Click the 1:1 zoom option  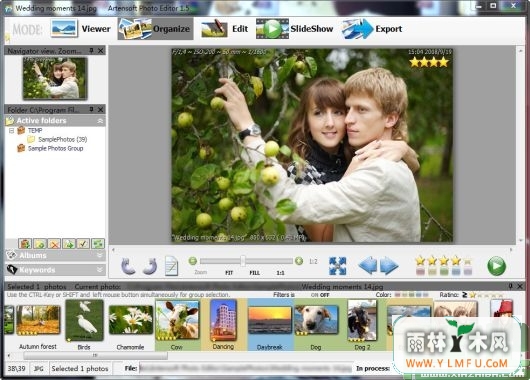click(x=280, y=273)
